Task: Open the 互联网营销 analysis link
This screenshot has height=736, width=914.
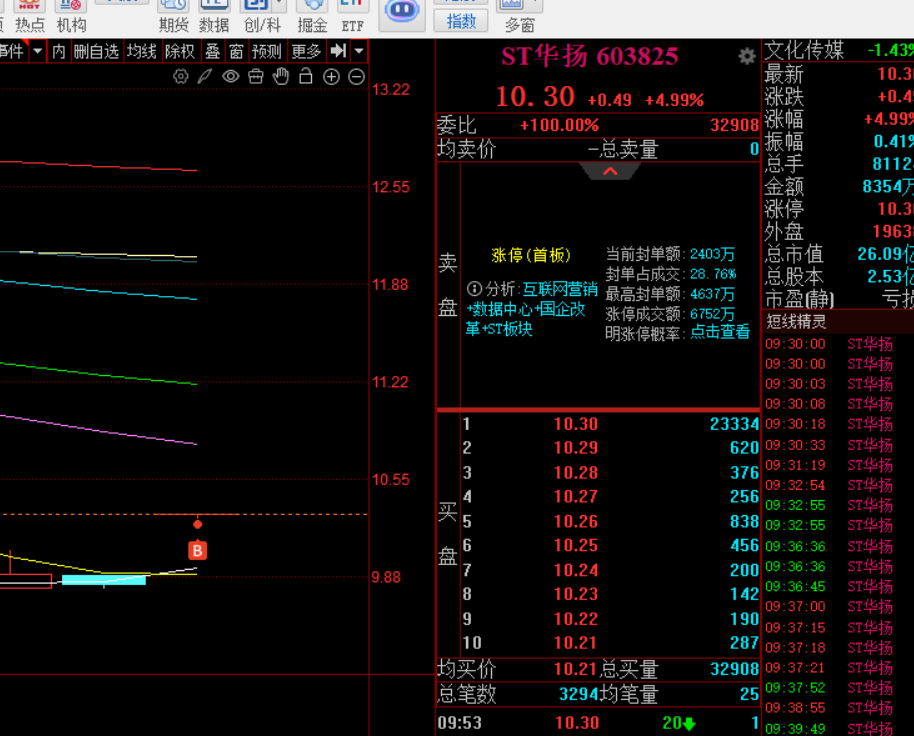Action: tap(560, 289)
